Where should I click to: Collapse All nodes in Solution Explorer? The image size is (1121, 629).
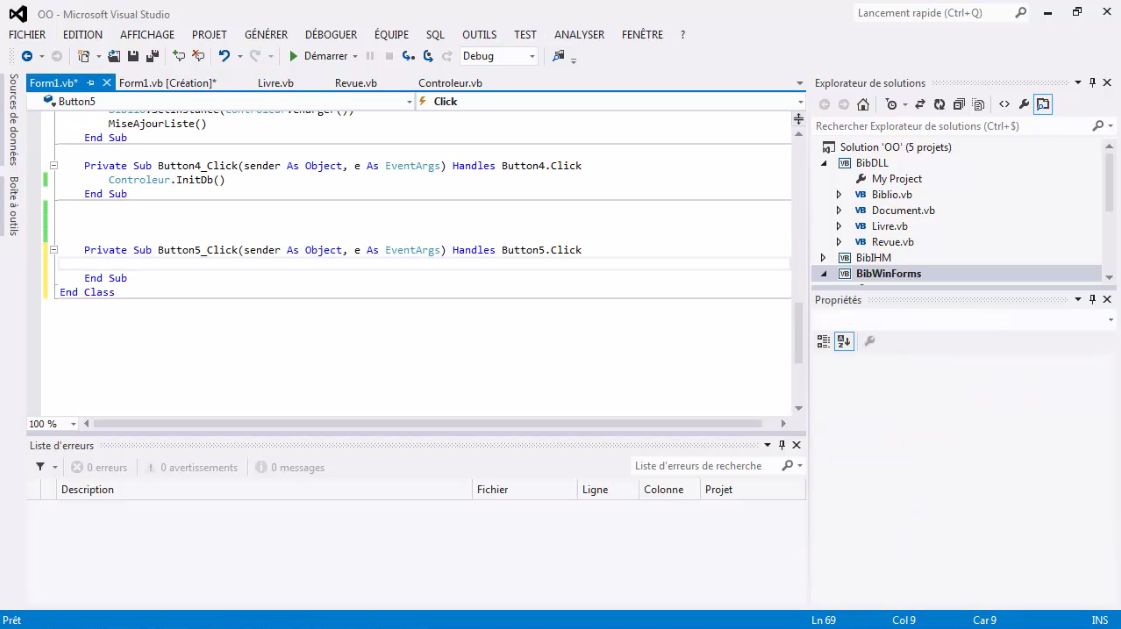[x=959, y=104]
